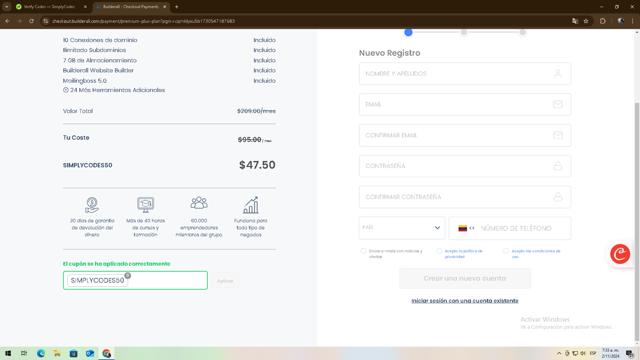This screenshot has width=640, height=360.
Task: Reload the page with refresh icon
Action: 31,21
